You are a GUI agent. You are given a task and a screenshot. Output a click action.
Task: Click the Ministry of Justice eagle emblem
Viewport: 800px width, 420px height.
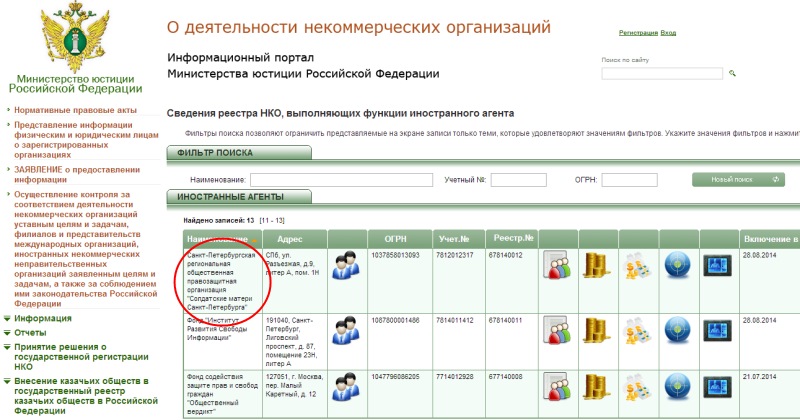click(x=76, y=36)
